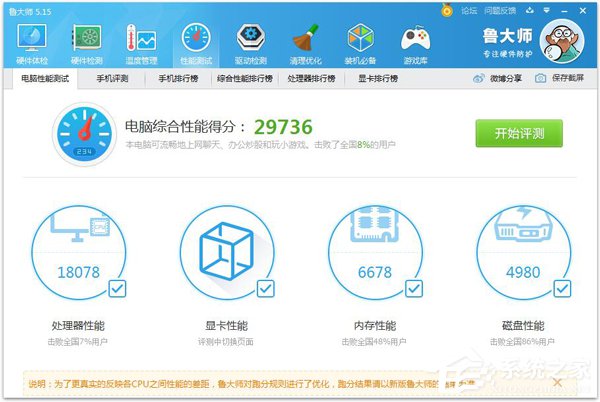600x402 pixels.
Task: Open the 装机必备 essential software icon
Action: coord(361,44)
